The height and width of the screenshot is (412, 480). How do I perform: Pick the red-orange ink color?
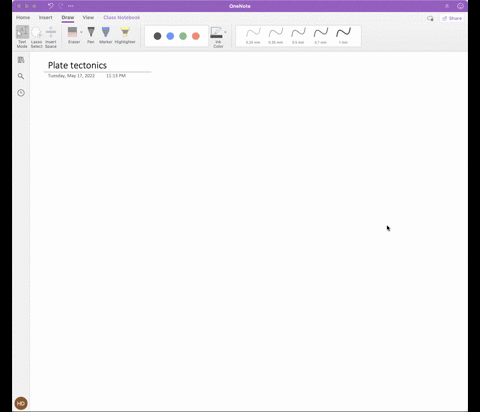[196, 36]
